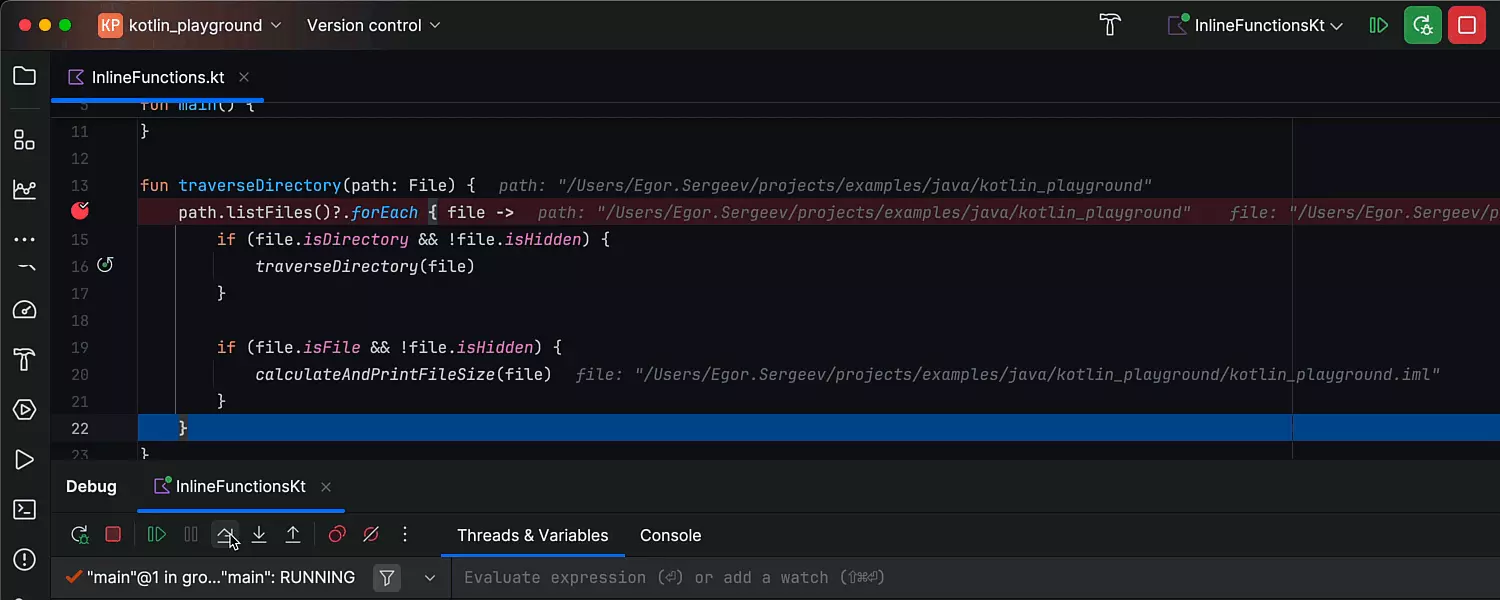The height and width of the screenshot is (600, 1500).
Task: Resume program from debug toolbar
Action: (157, 535)
